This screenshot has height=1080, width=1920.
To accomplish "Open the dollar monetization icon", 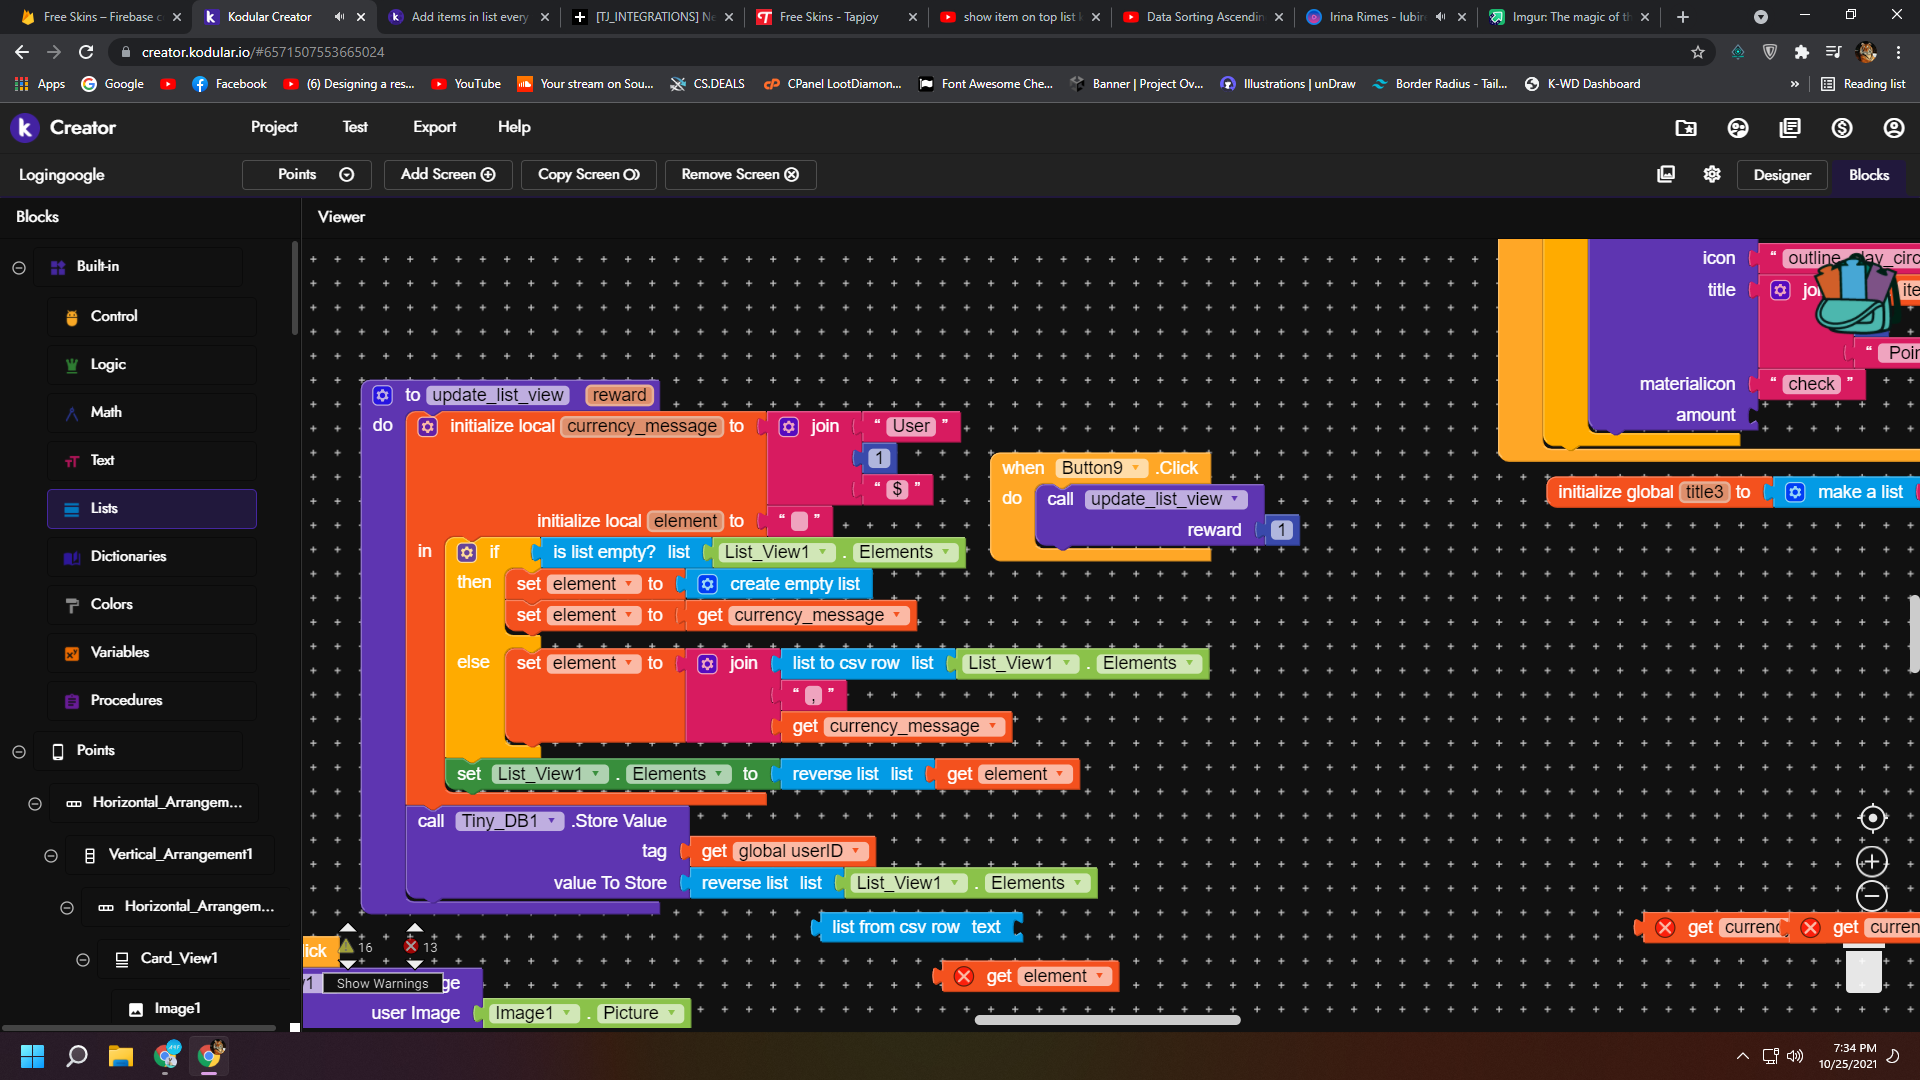I will (x=1841, y=128).
